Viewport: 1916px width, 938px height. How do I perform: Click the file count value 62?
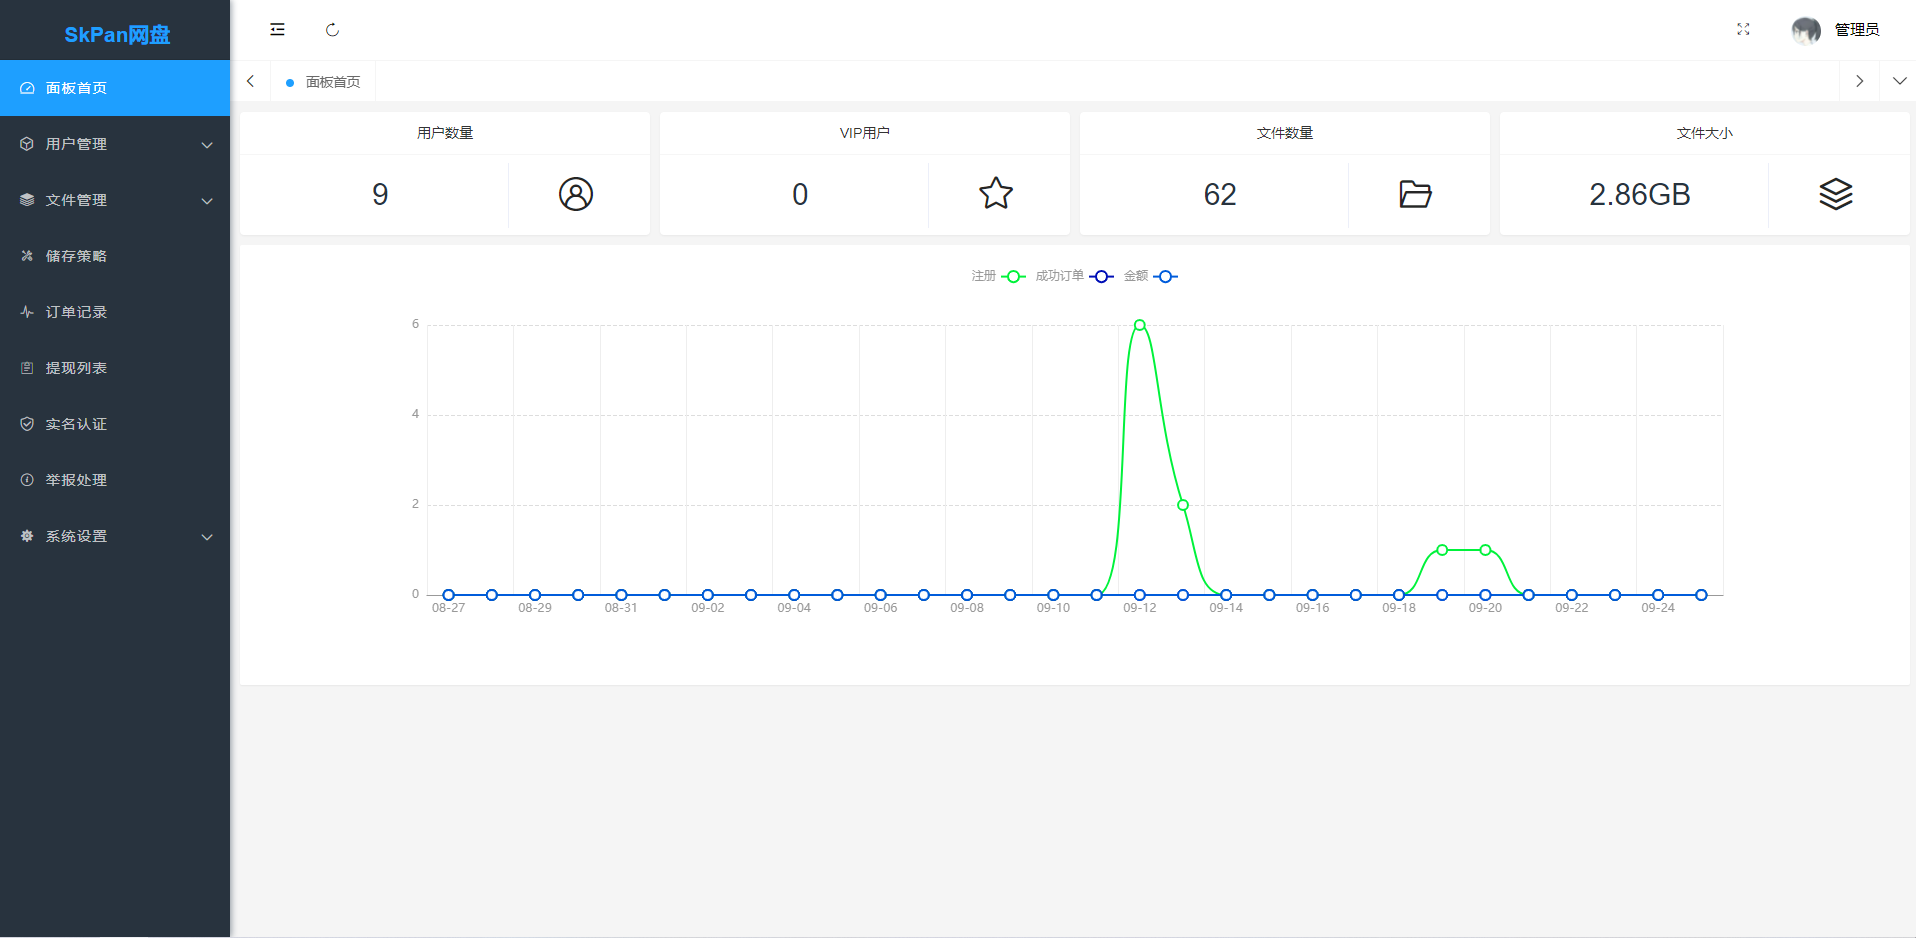tap(1220, 194)
